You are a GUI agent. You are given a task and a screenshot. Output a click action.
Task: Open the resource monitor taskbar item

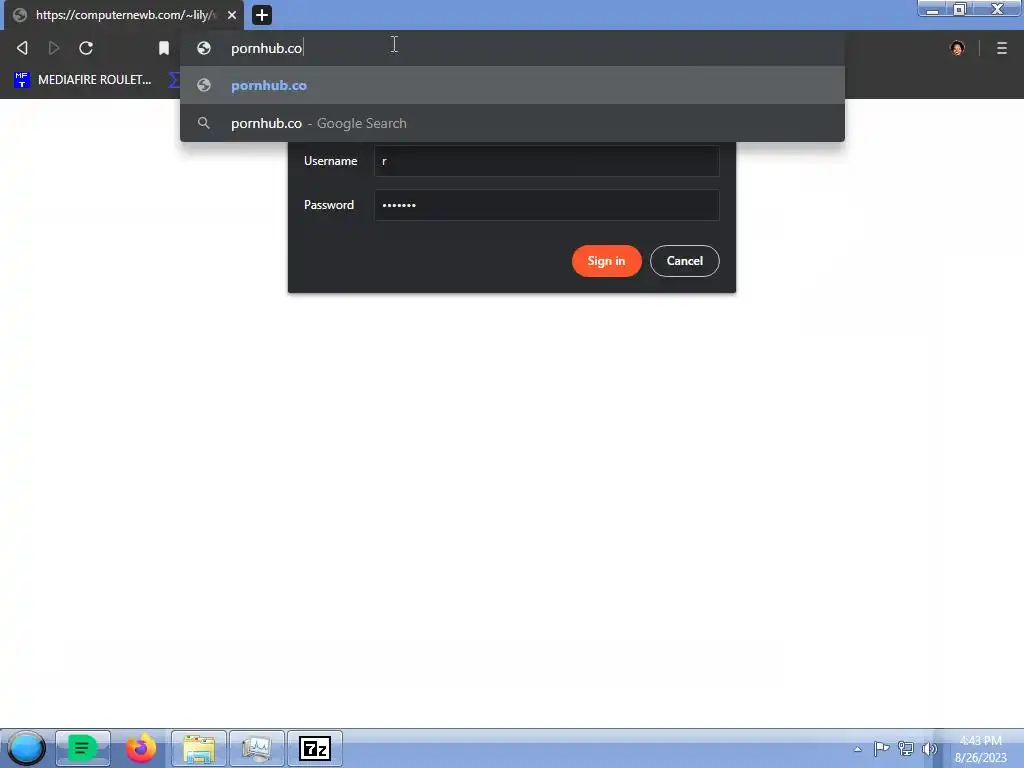coord(257,748)
